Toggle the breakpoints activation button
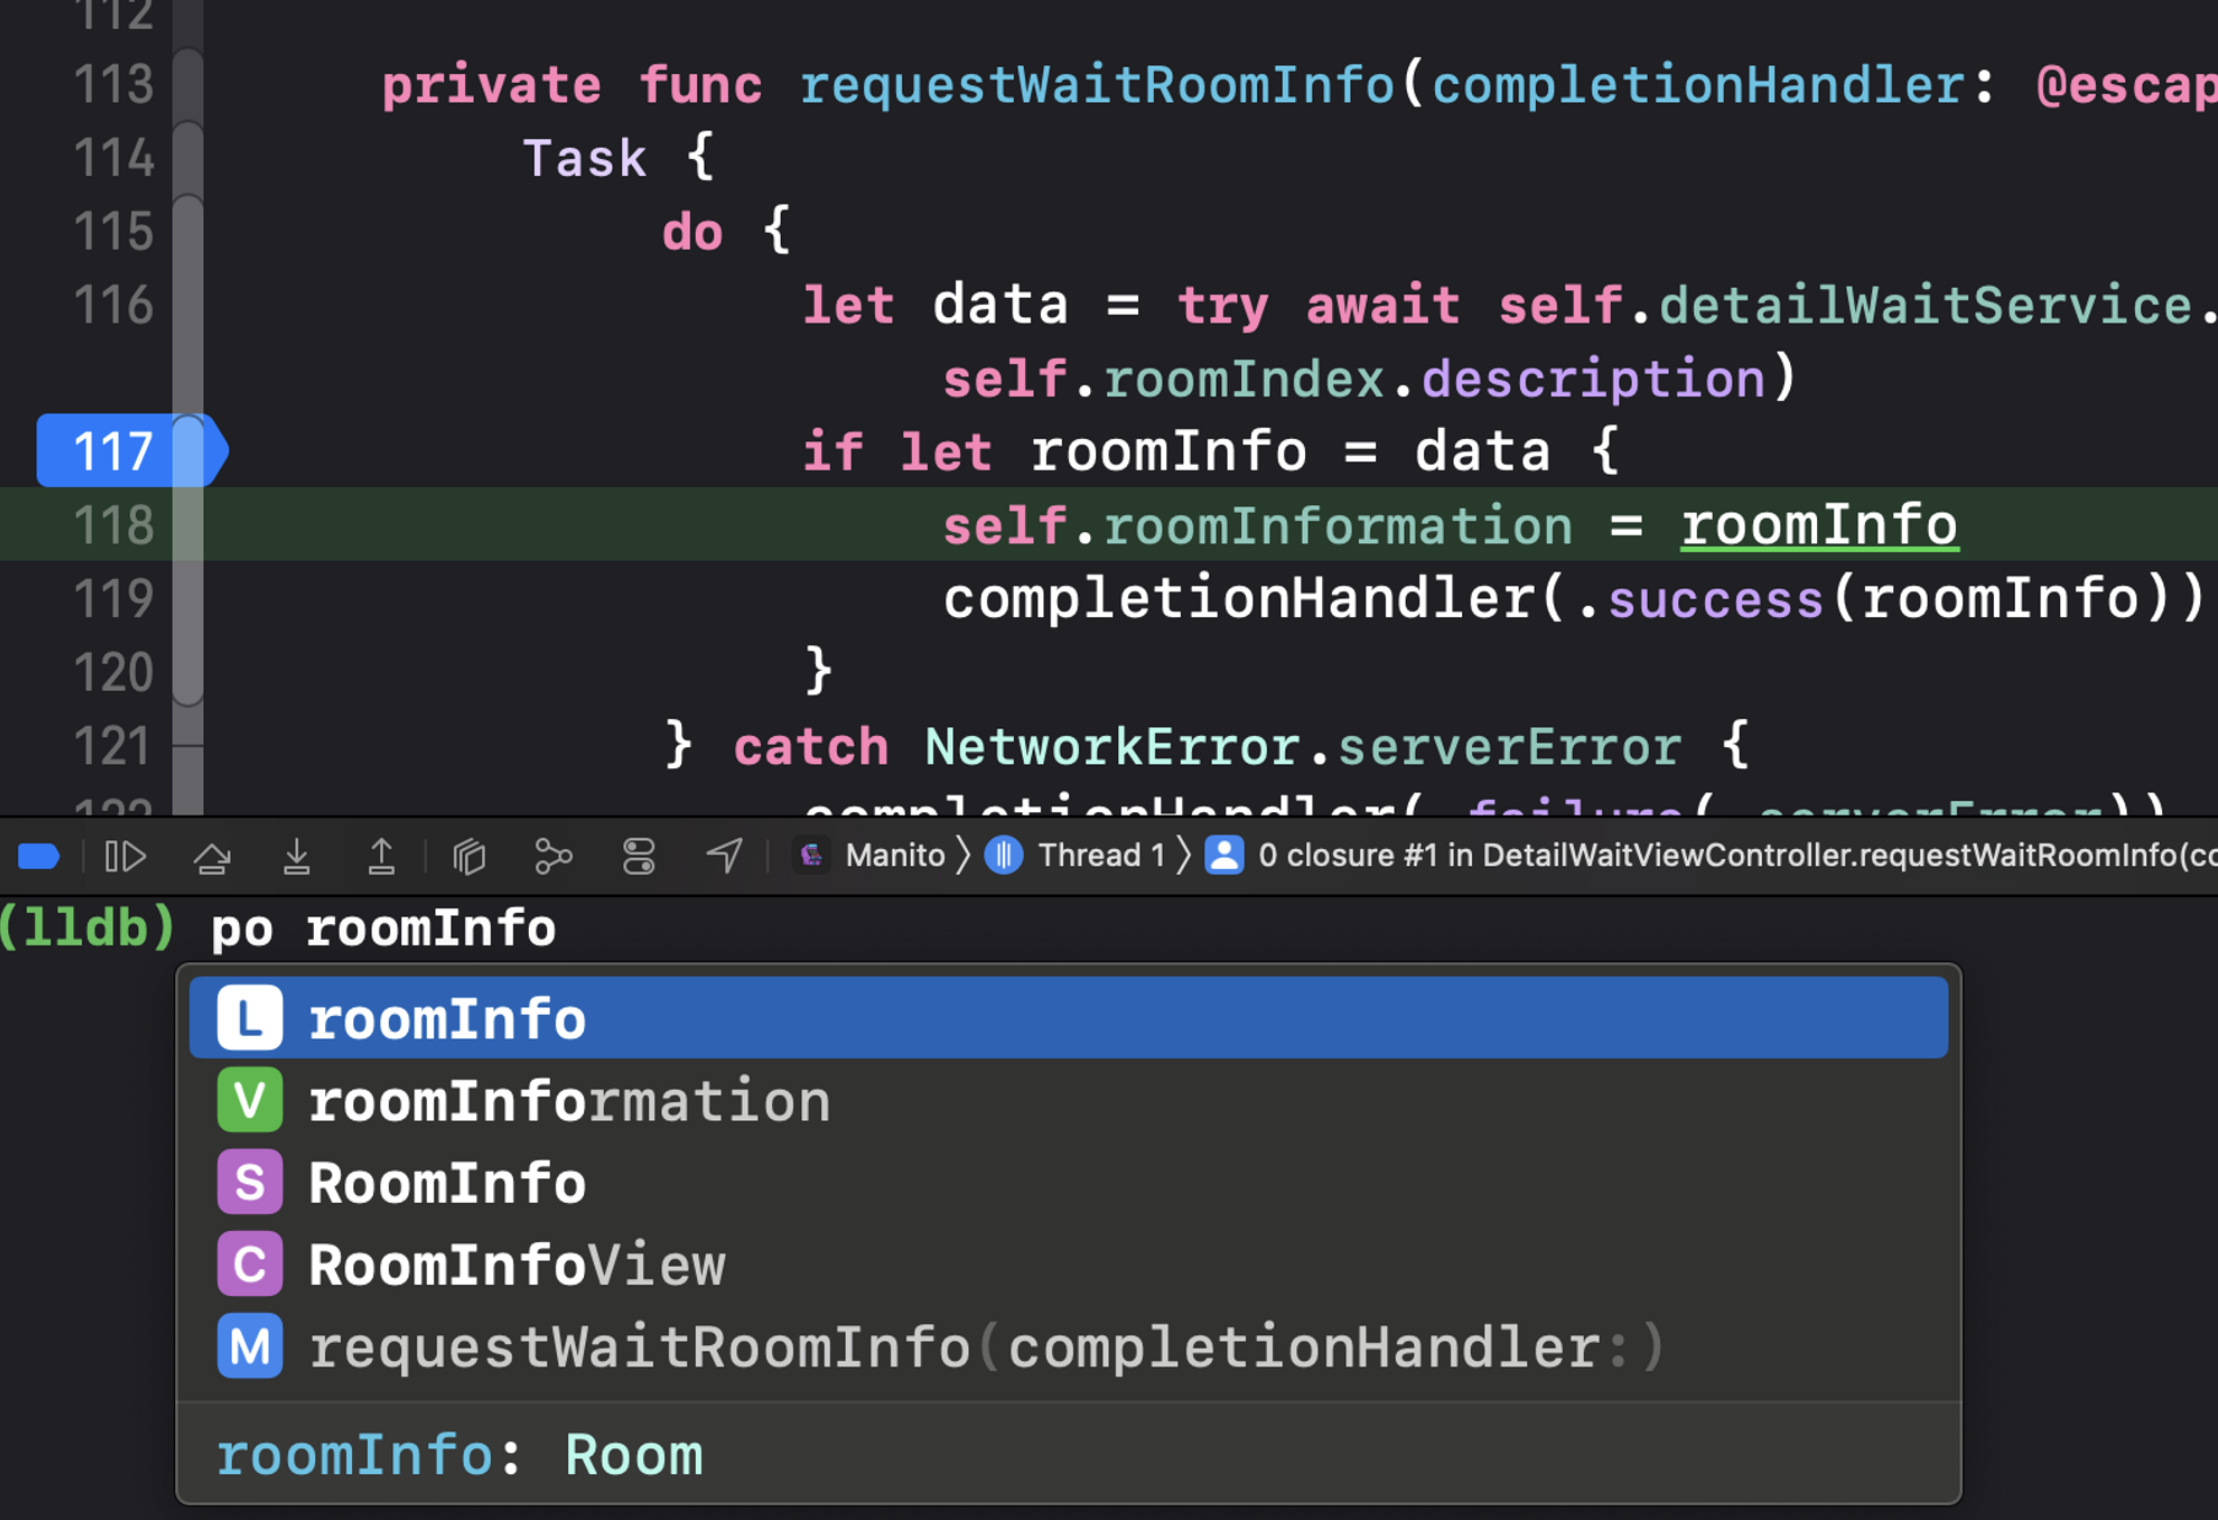The height and width of the screenshot is (1520, 2218). tap(39, 856)
